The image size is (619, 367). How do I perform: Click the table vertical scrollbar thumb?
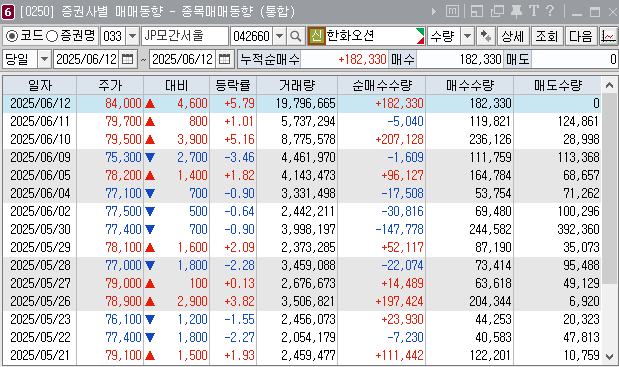click(610, 188)
